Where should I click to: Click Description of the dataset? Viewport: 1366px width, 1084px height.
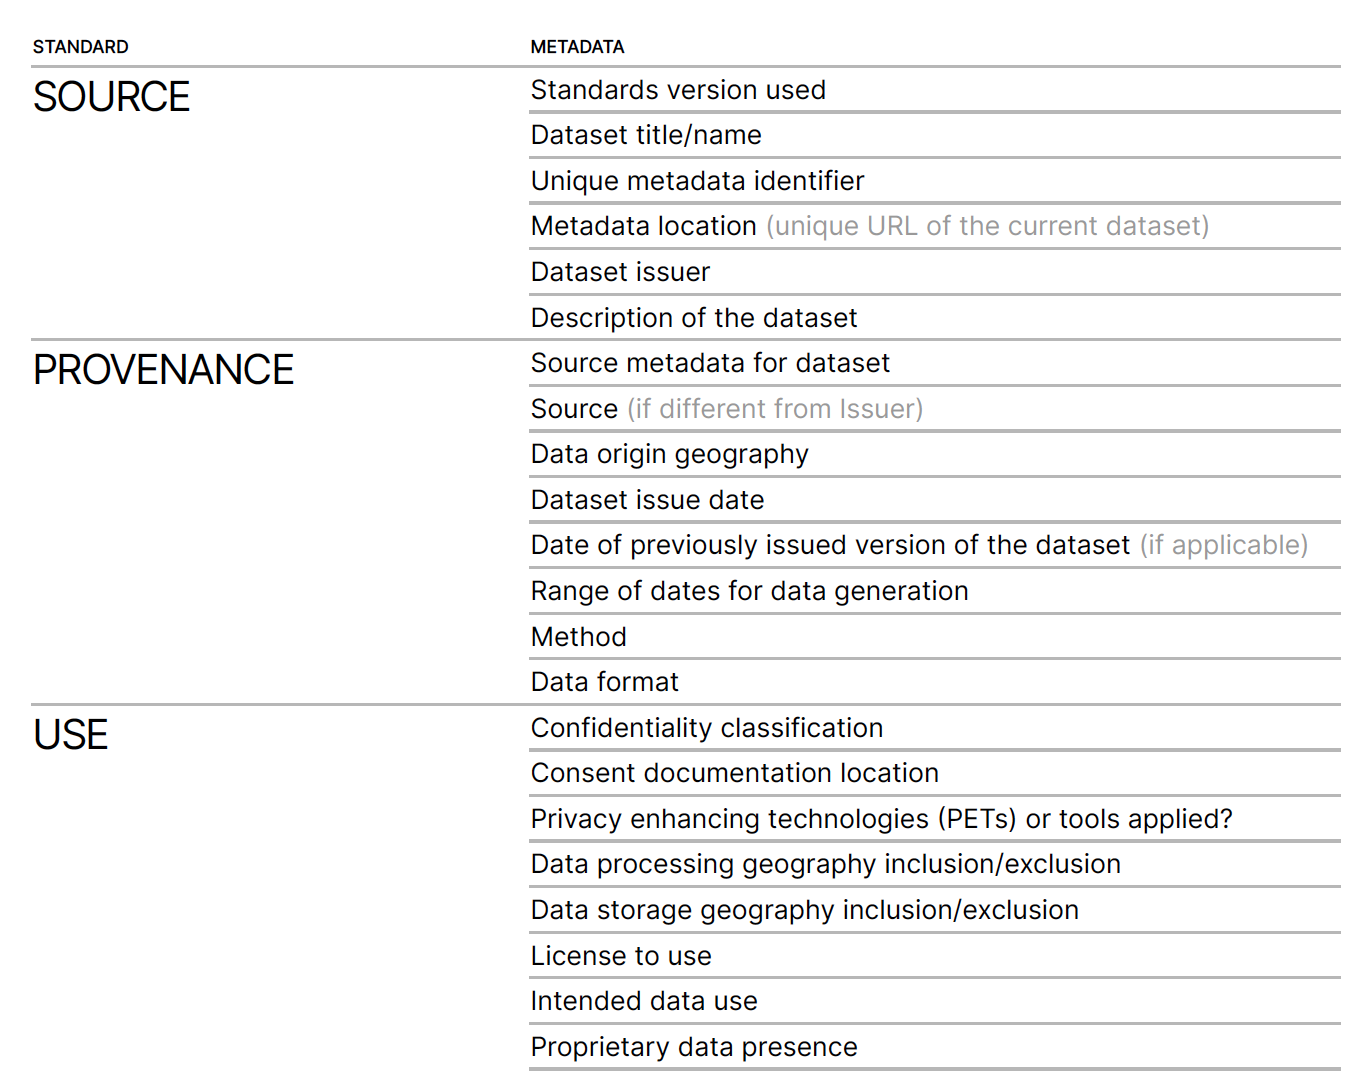[694, 318]
